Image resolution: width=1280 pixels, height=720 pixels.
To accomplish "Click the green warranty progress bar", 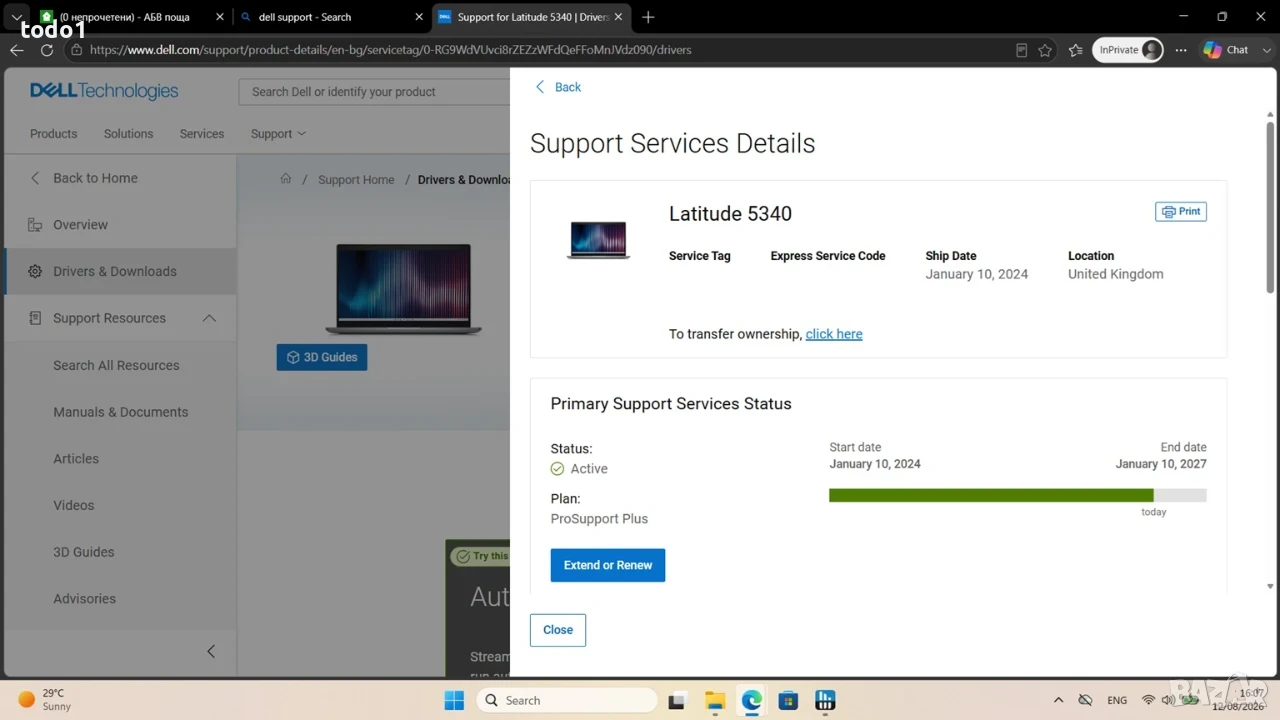I will (x=991, y=495).
